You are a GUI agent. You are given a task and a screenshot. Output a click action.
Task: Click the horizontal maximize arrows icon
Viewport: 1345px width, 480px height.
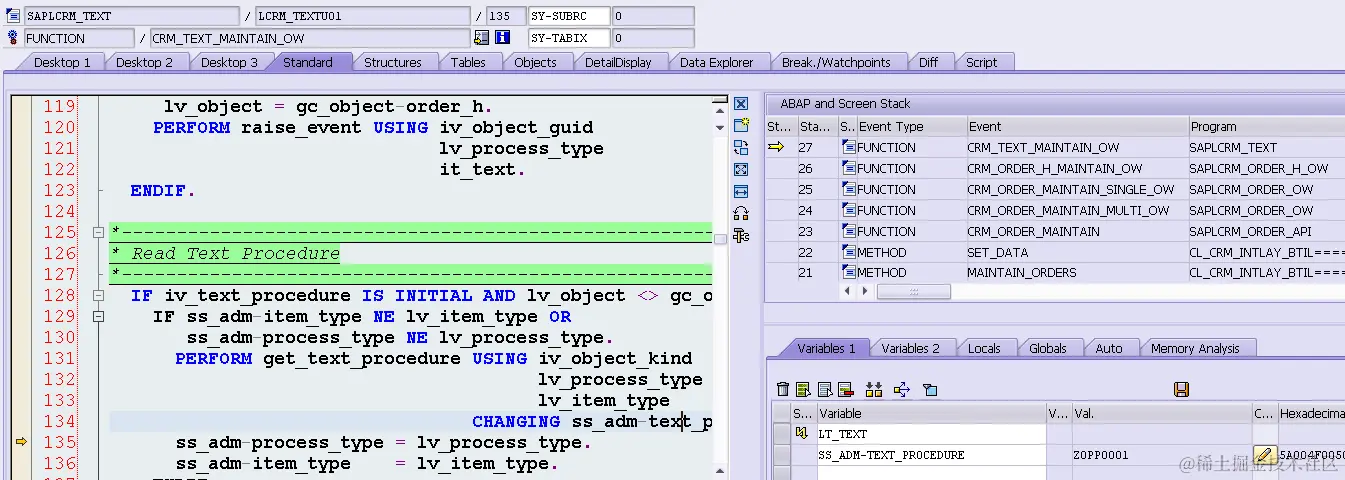tap(741, 191)
